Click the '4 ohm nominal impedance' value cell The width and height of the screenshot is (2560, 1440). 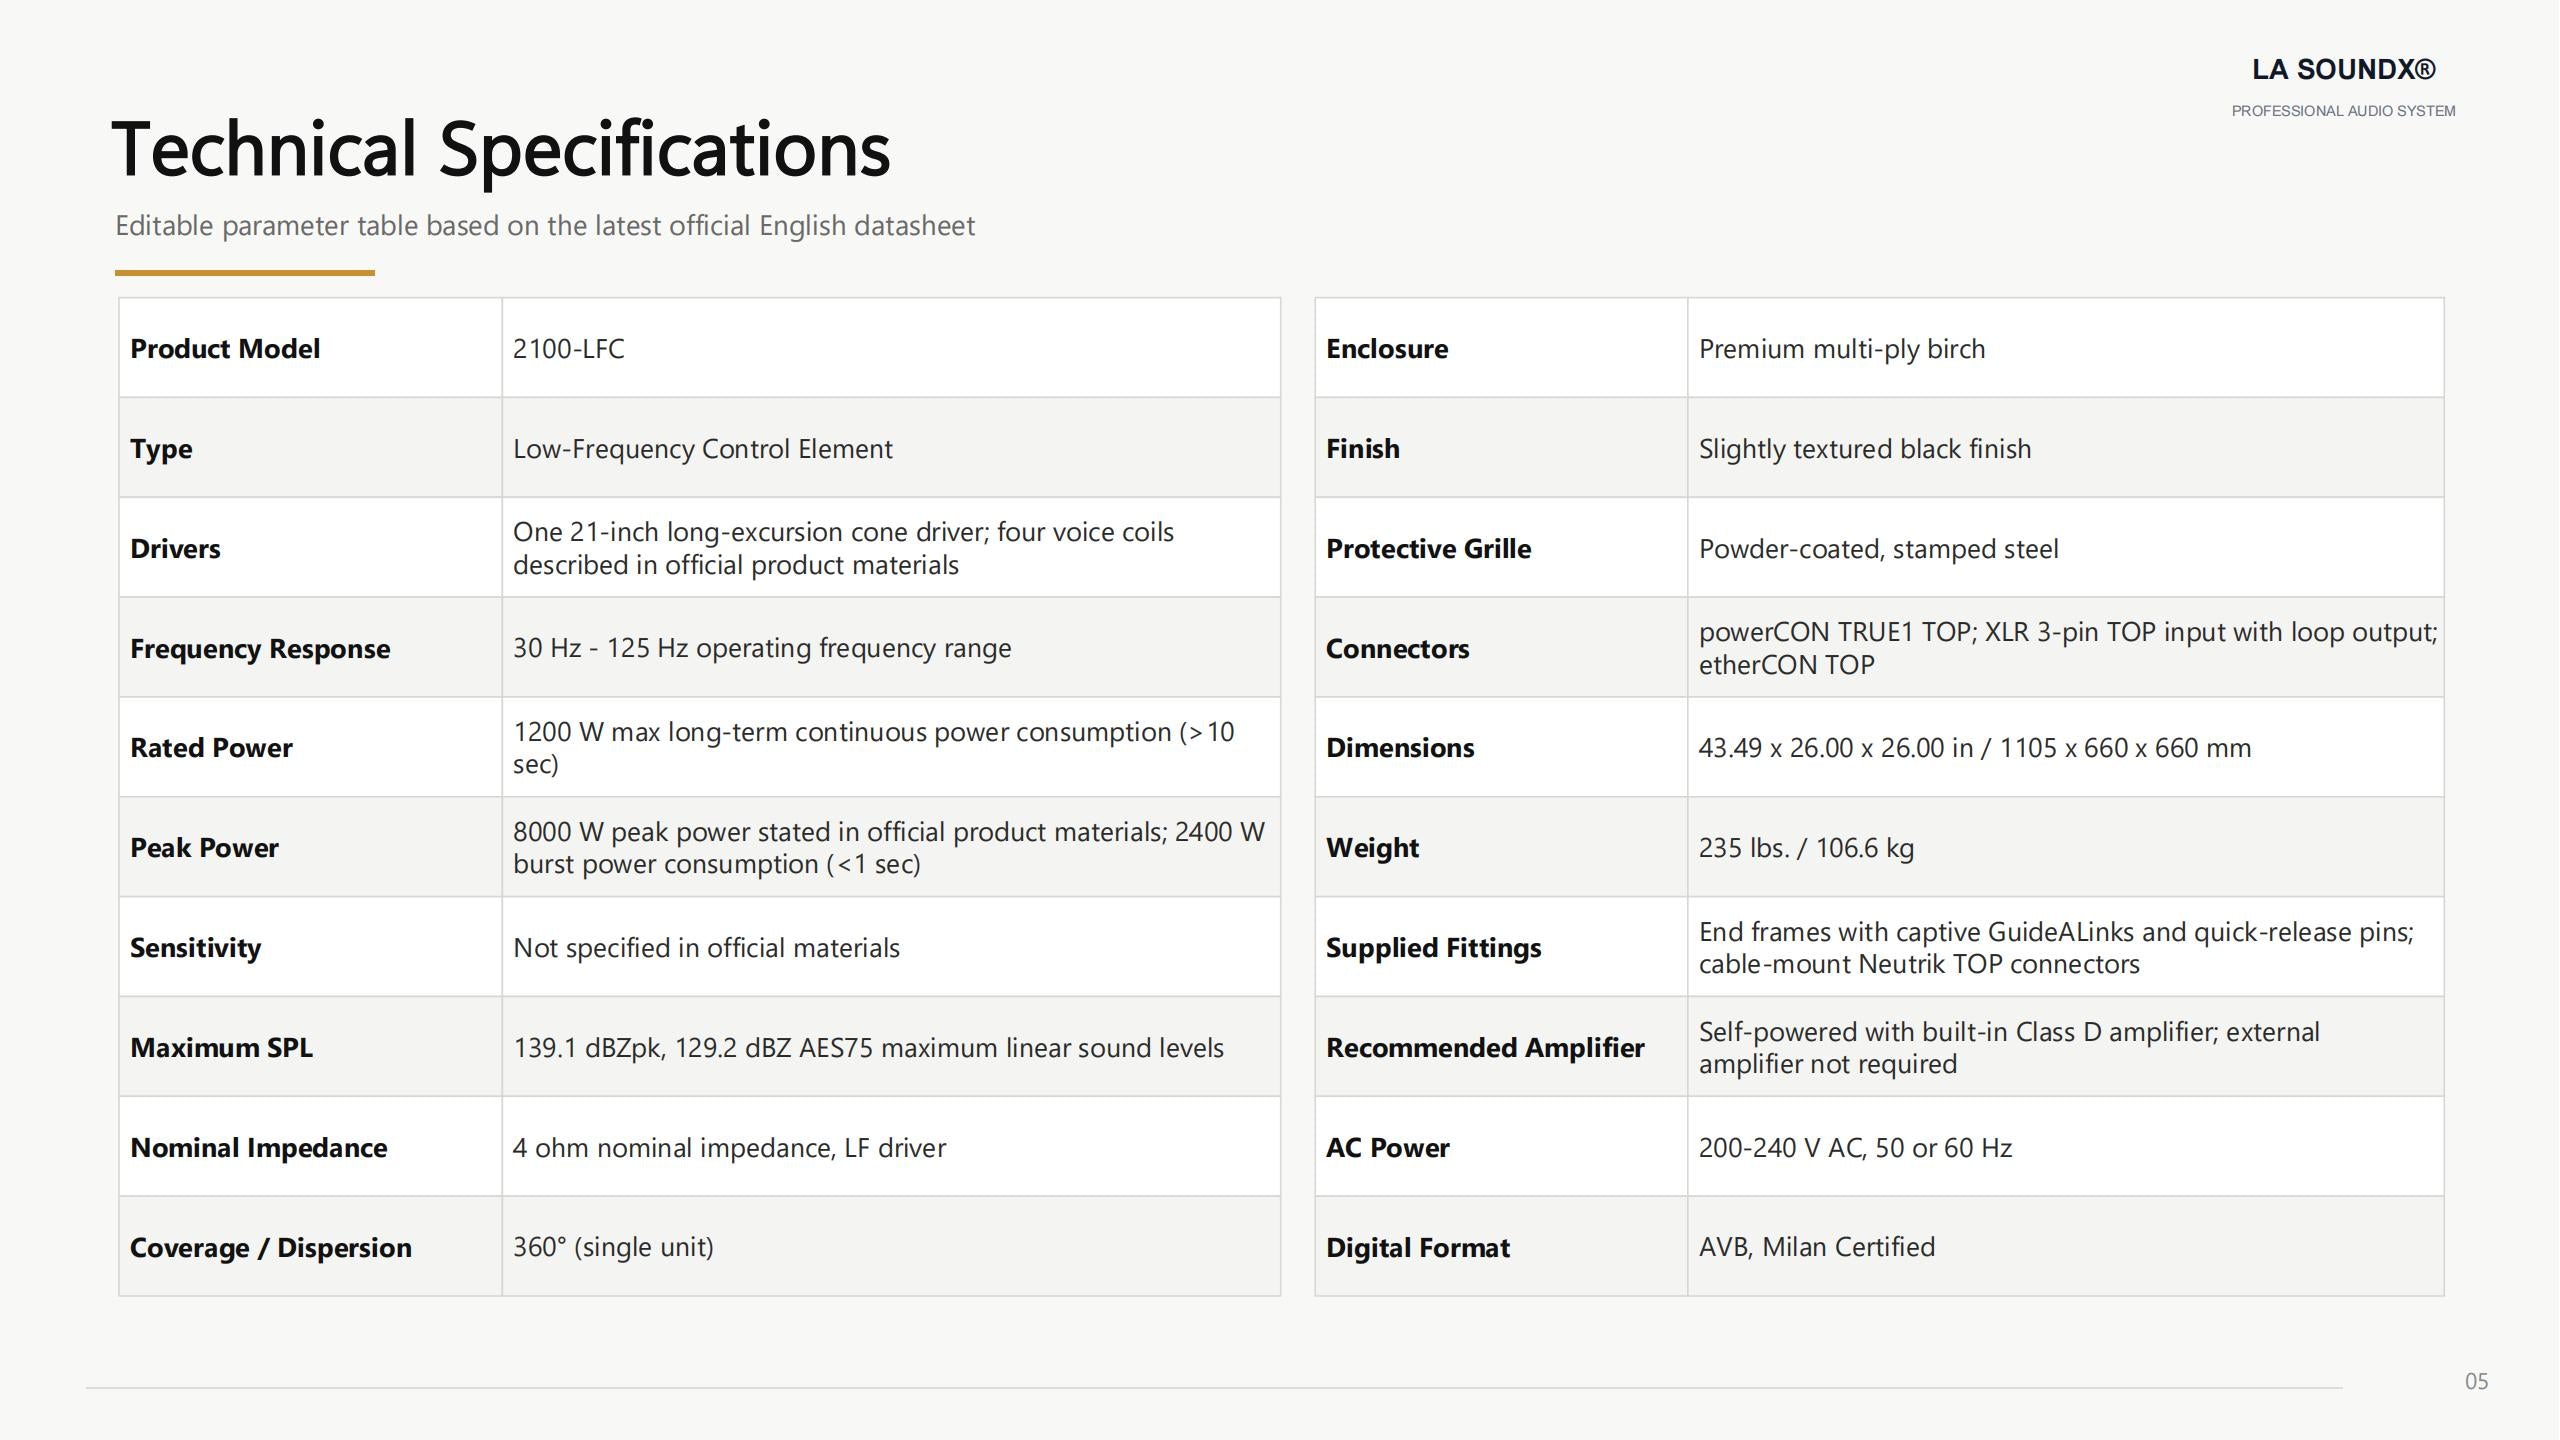[x=891, y=1147]
